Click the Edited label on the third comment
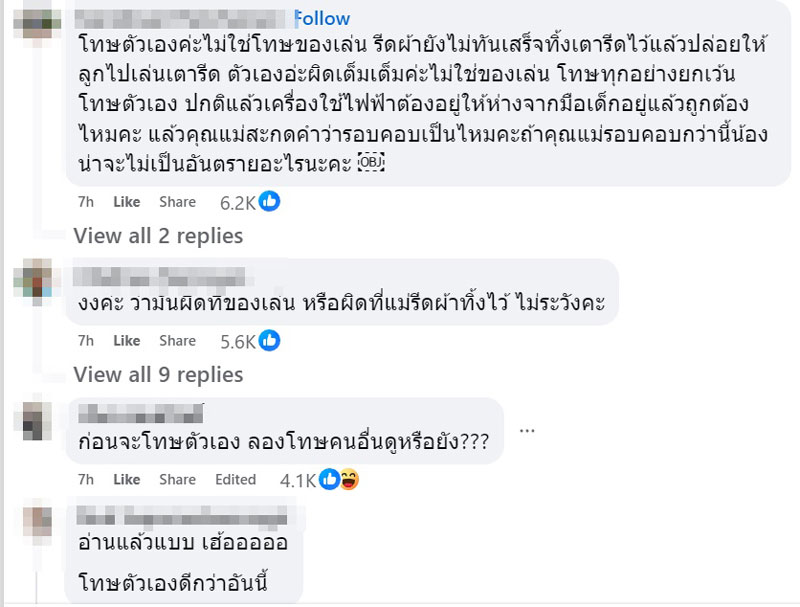 [x=236, y=479]
